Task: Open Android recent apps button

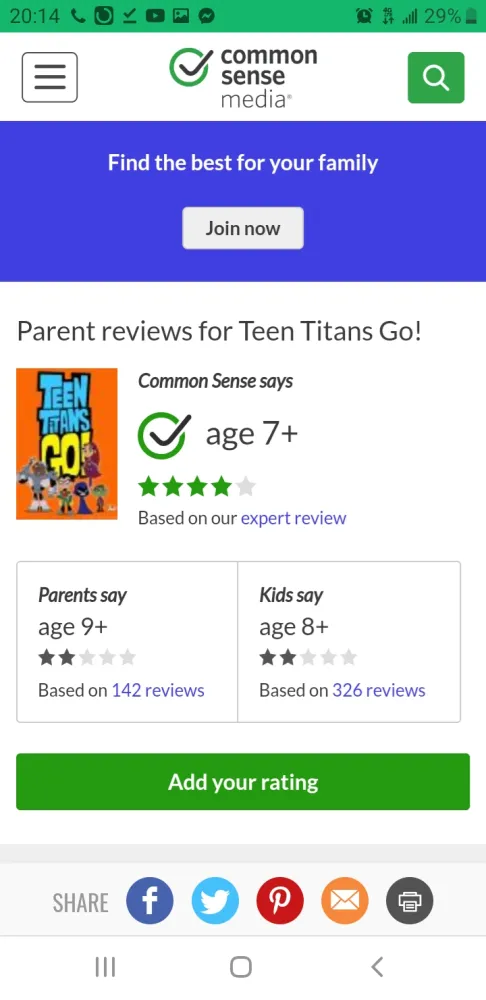Action: 105,967
